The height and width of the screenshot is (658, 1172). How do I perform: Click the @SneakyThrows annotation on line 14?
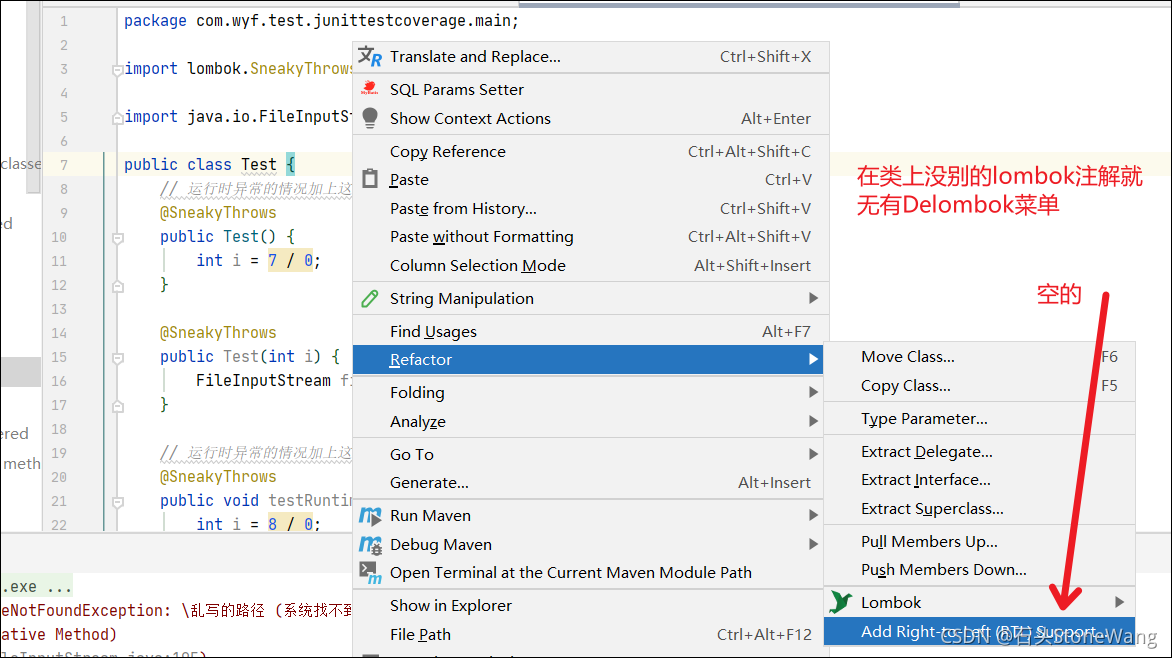pyautogui.click(x=218, y=333)
